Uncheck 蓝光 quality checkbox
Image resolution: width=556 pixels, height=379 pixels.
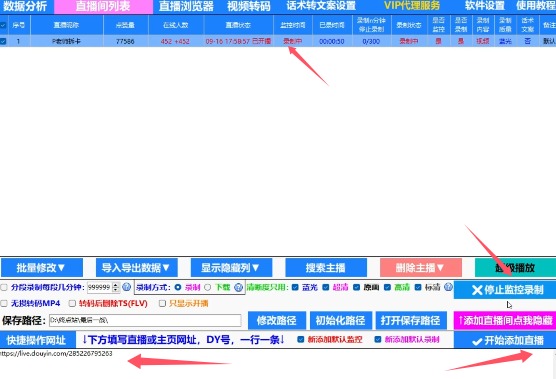[x=295, y=287]
